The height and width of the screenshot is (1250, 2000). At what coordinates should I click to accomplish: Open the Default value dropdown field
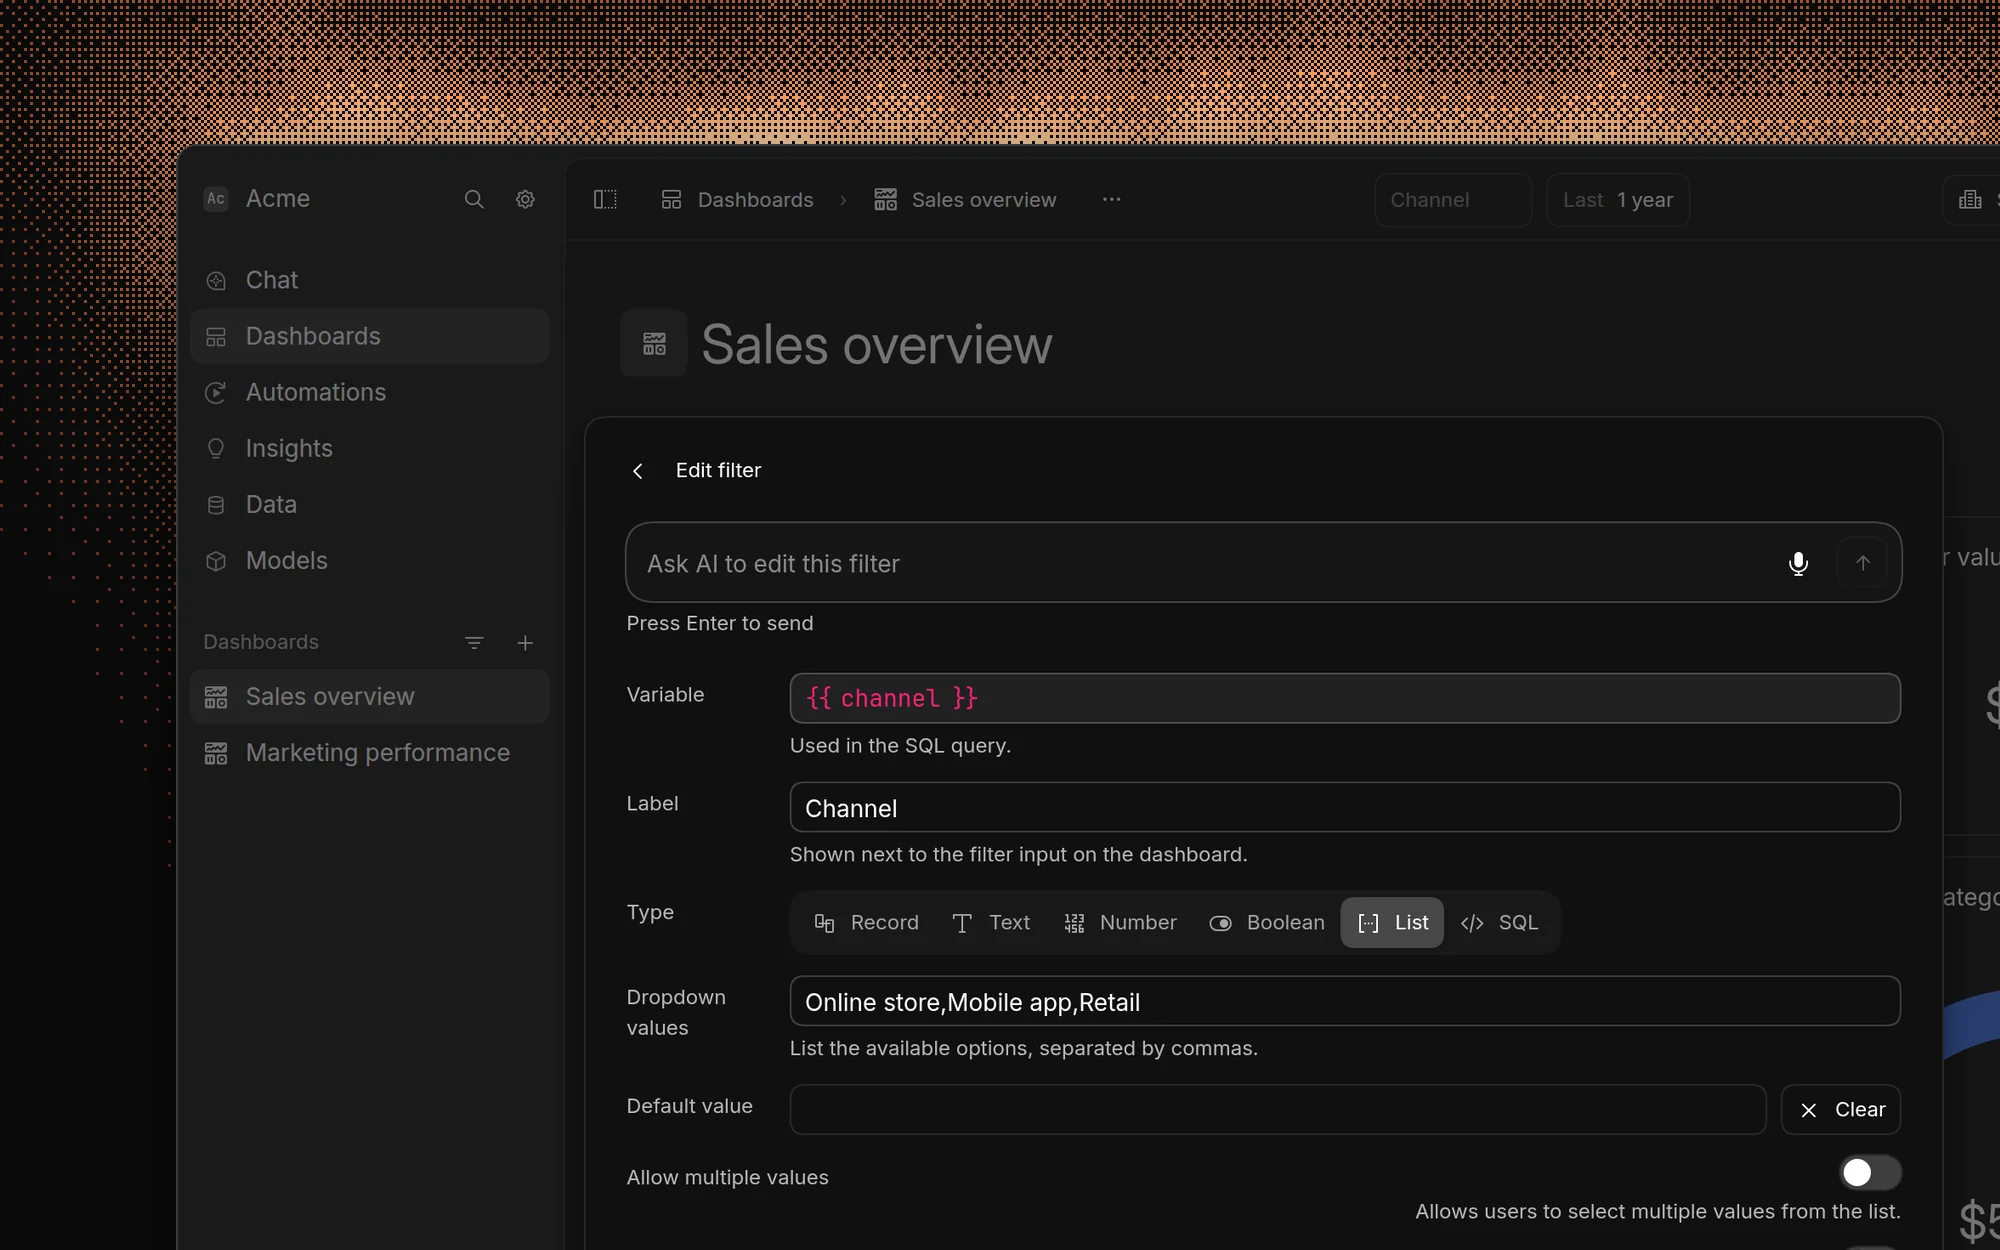(1278, 1110)
